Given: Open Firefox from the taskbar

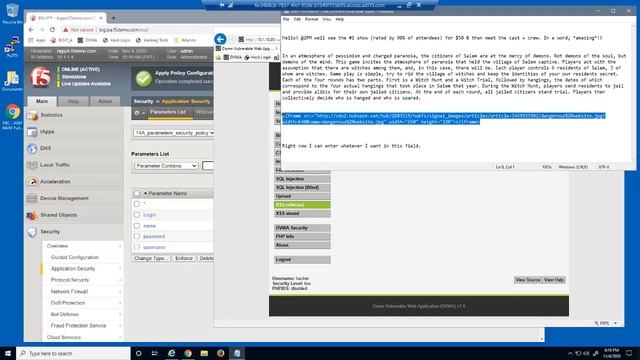Looking at the screenshot, I should coord(220,353).
